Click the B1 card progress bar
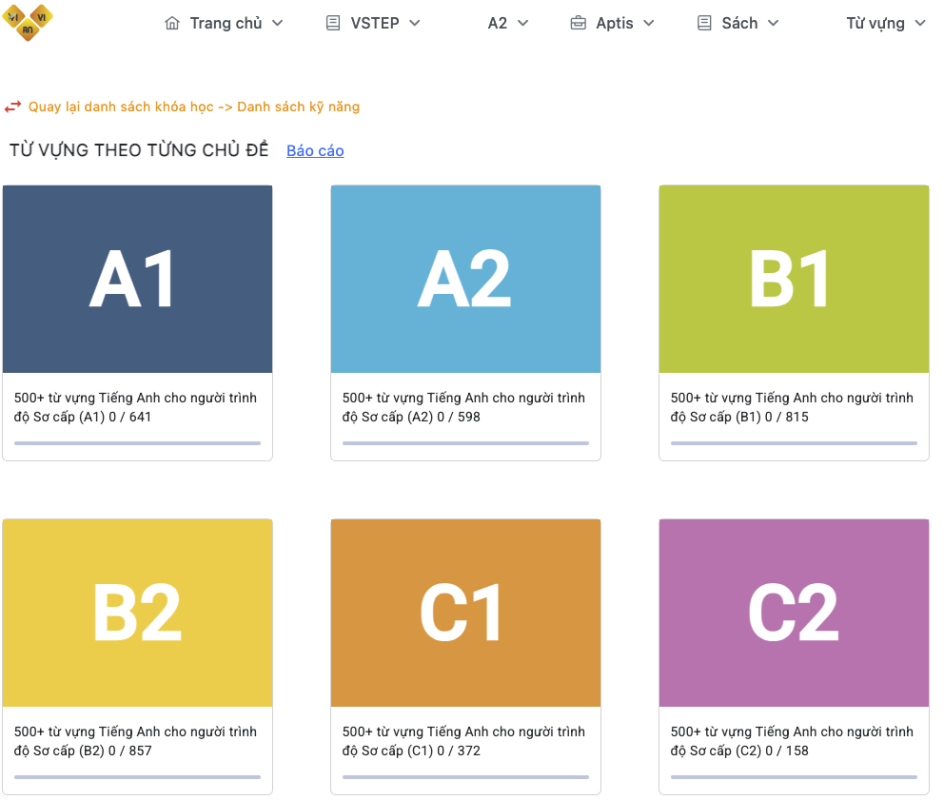The width and height of the screenshot is (944, 800). tap(794, 443)
